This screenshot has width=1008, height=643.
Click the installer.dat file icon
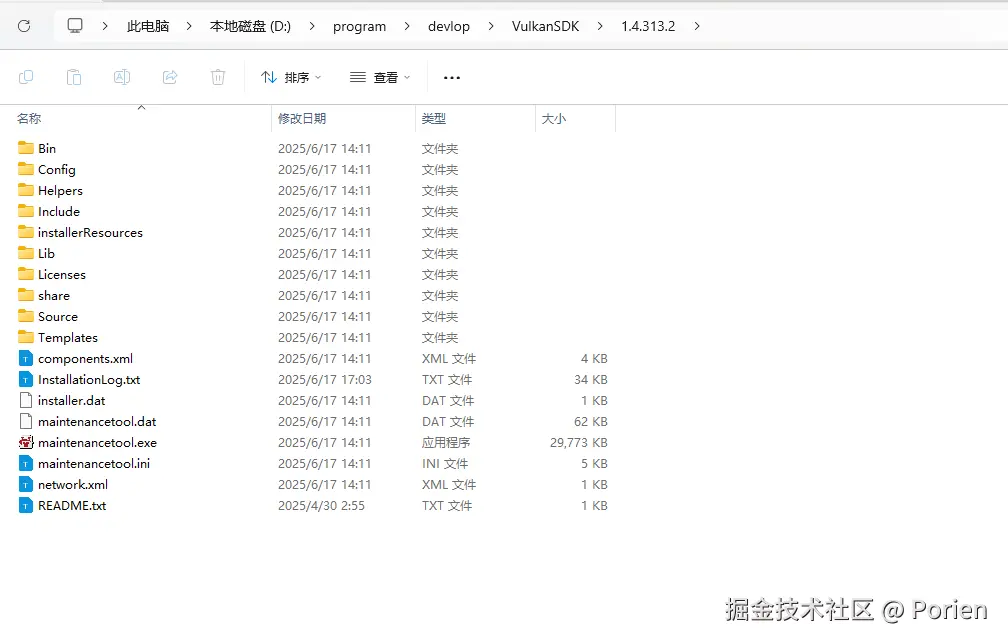(x=26, y=401)
